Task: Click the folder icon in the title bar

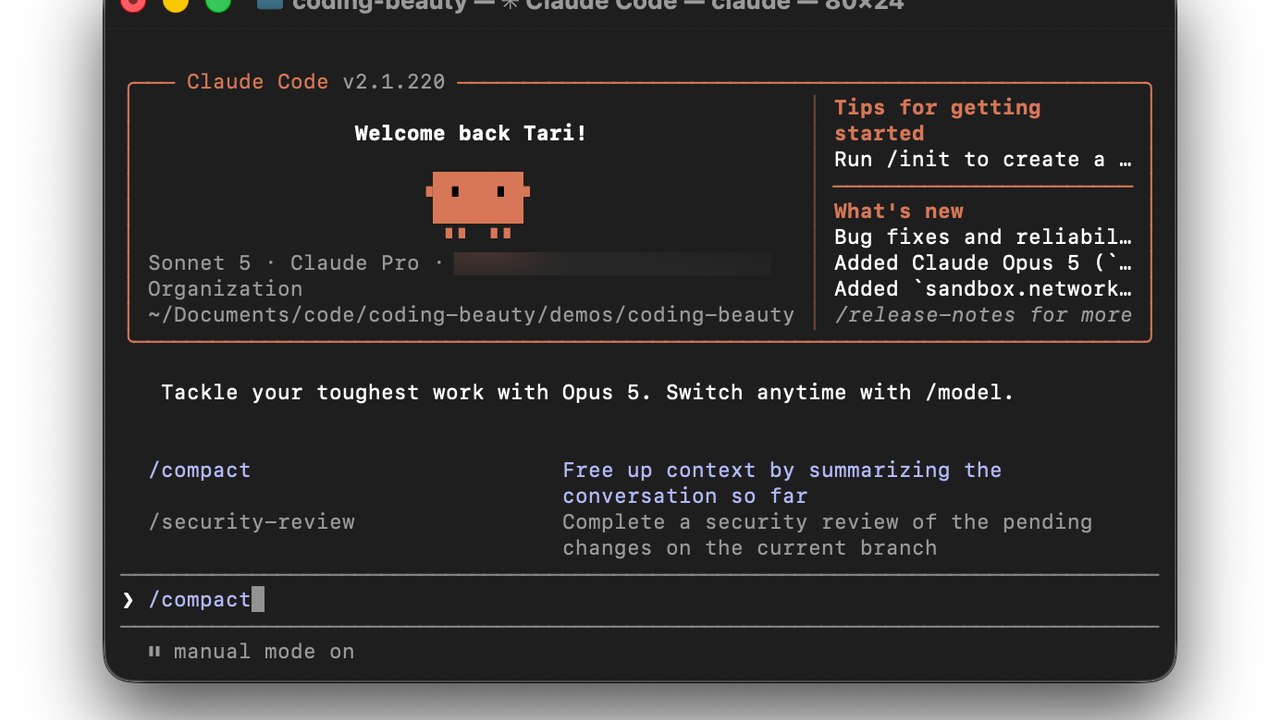Action: click(269, 4)
